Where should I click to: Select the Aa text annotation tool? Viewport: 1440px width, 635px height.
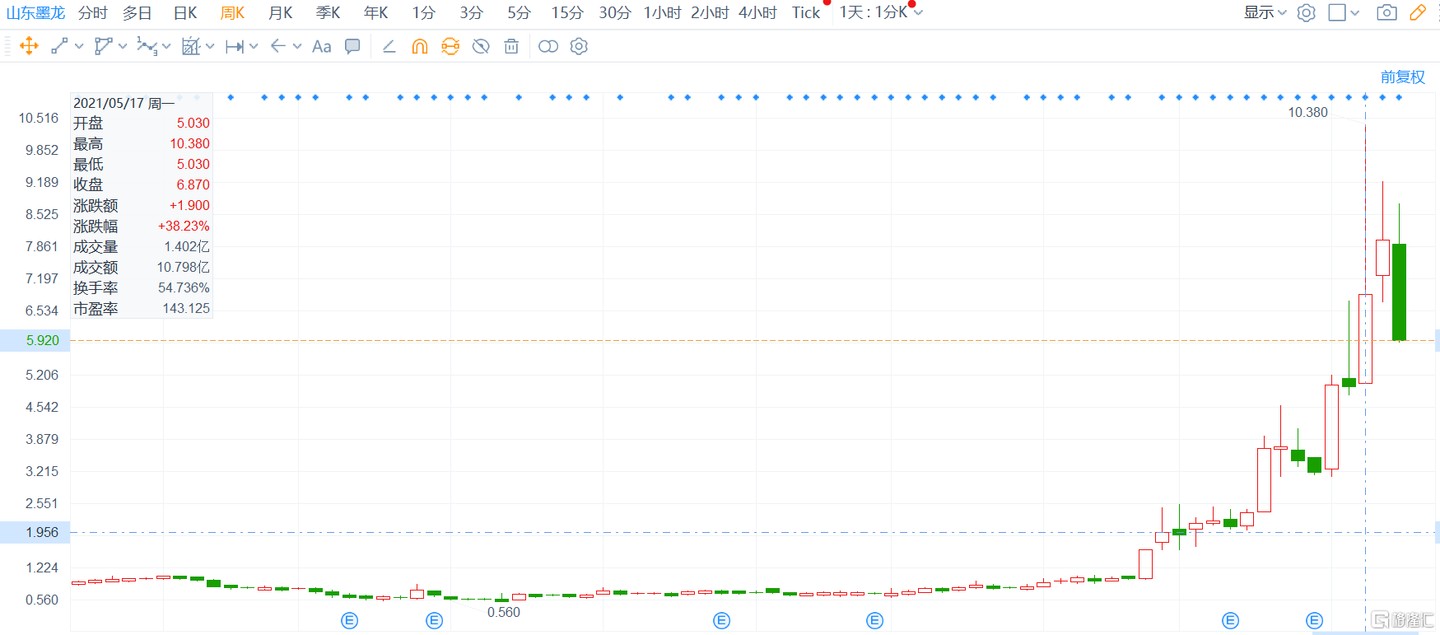click(x=321, y=46)
